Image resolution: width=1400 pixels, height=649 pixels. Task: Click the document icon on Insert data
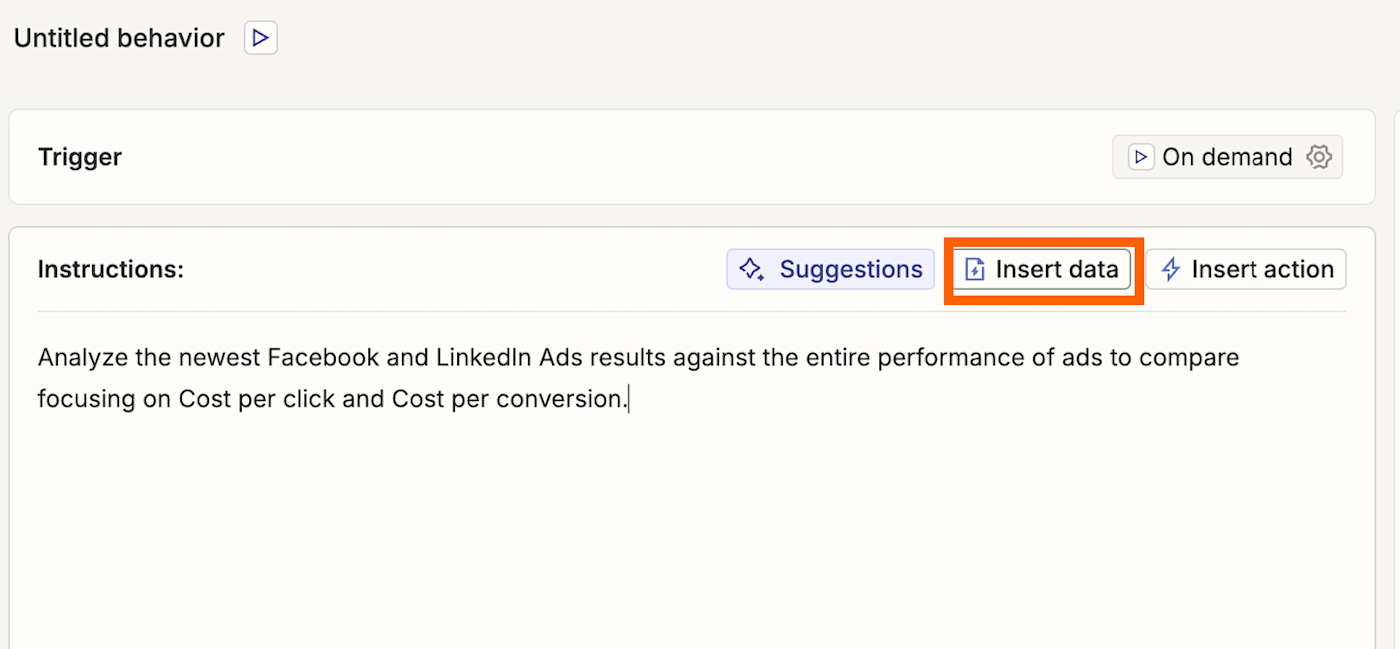click(975, 269)
